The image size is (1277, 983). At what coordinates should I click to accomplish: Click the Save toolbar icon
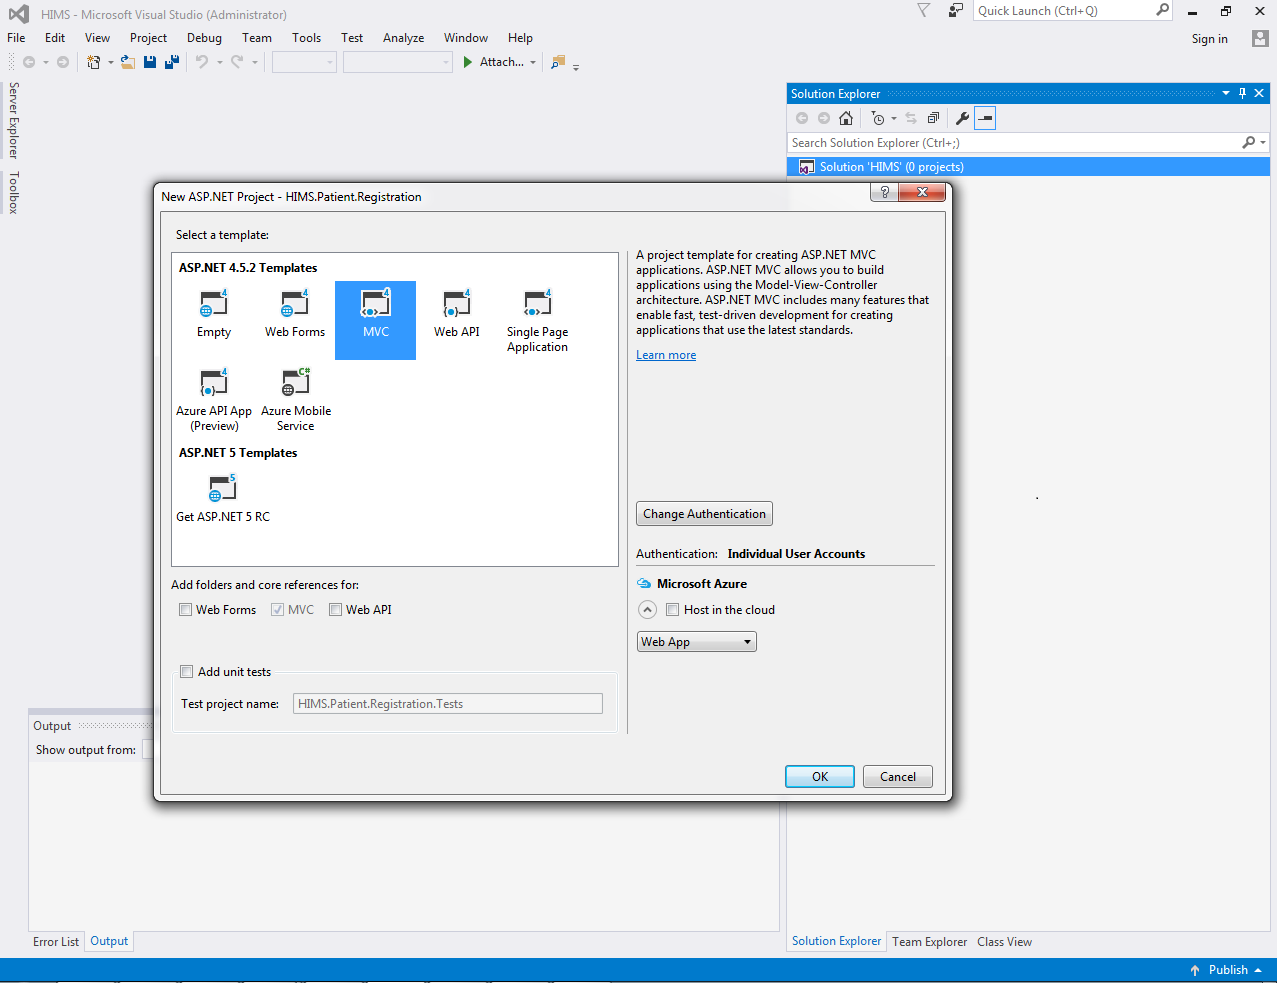tap(150, 62)
